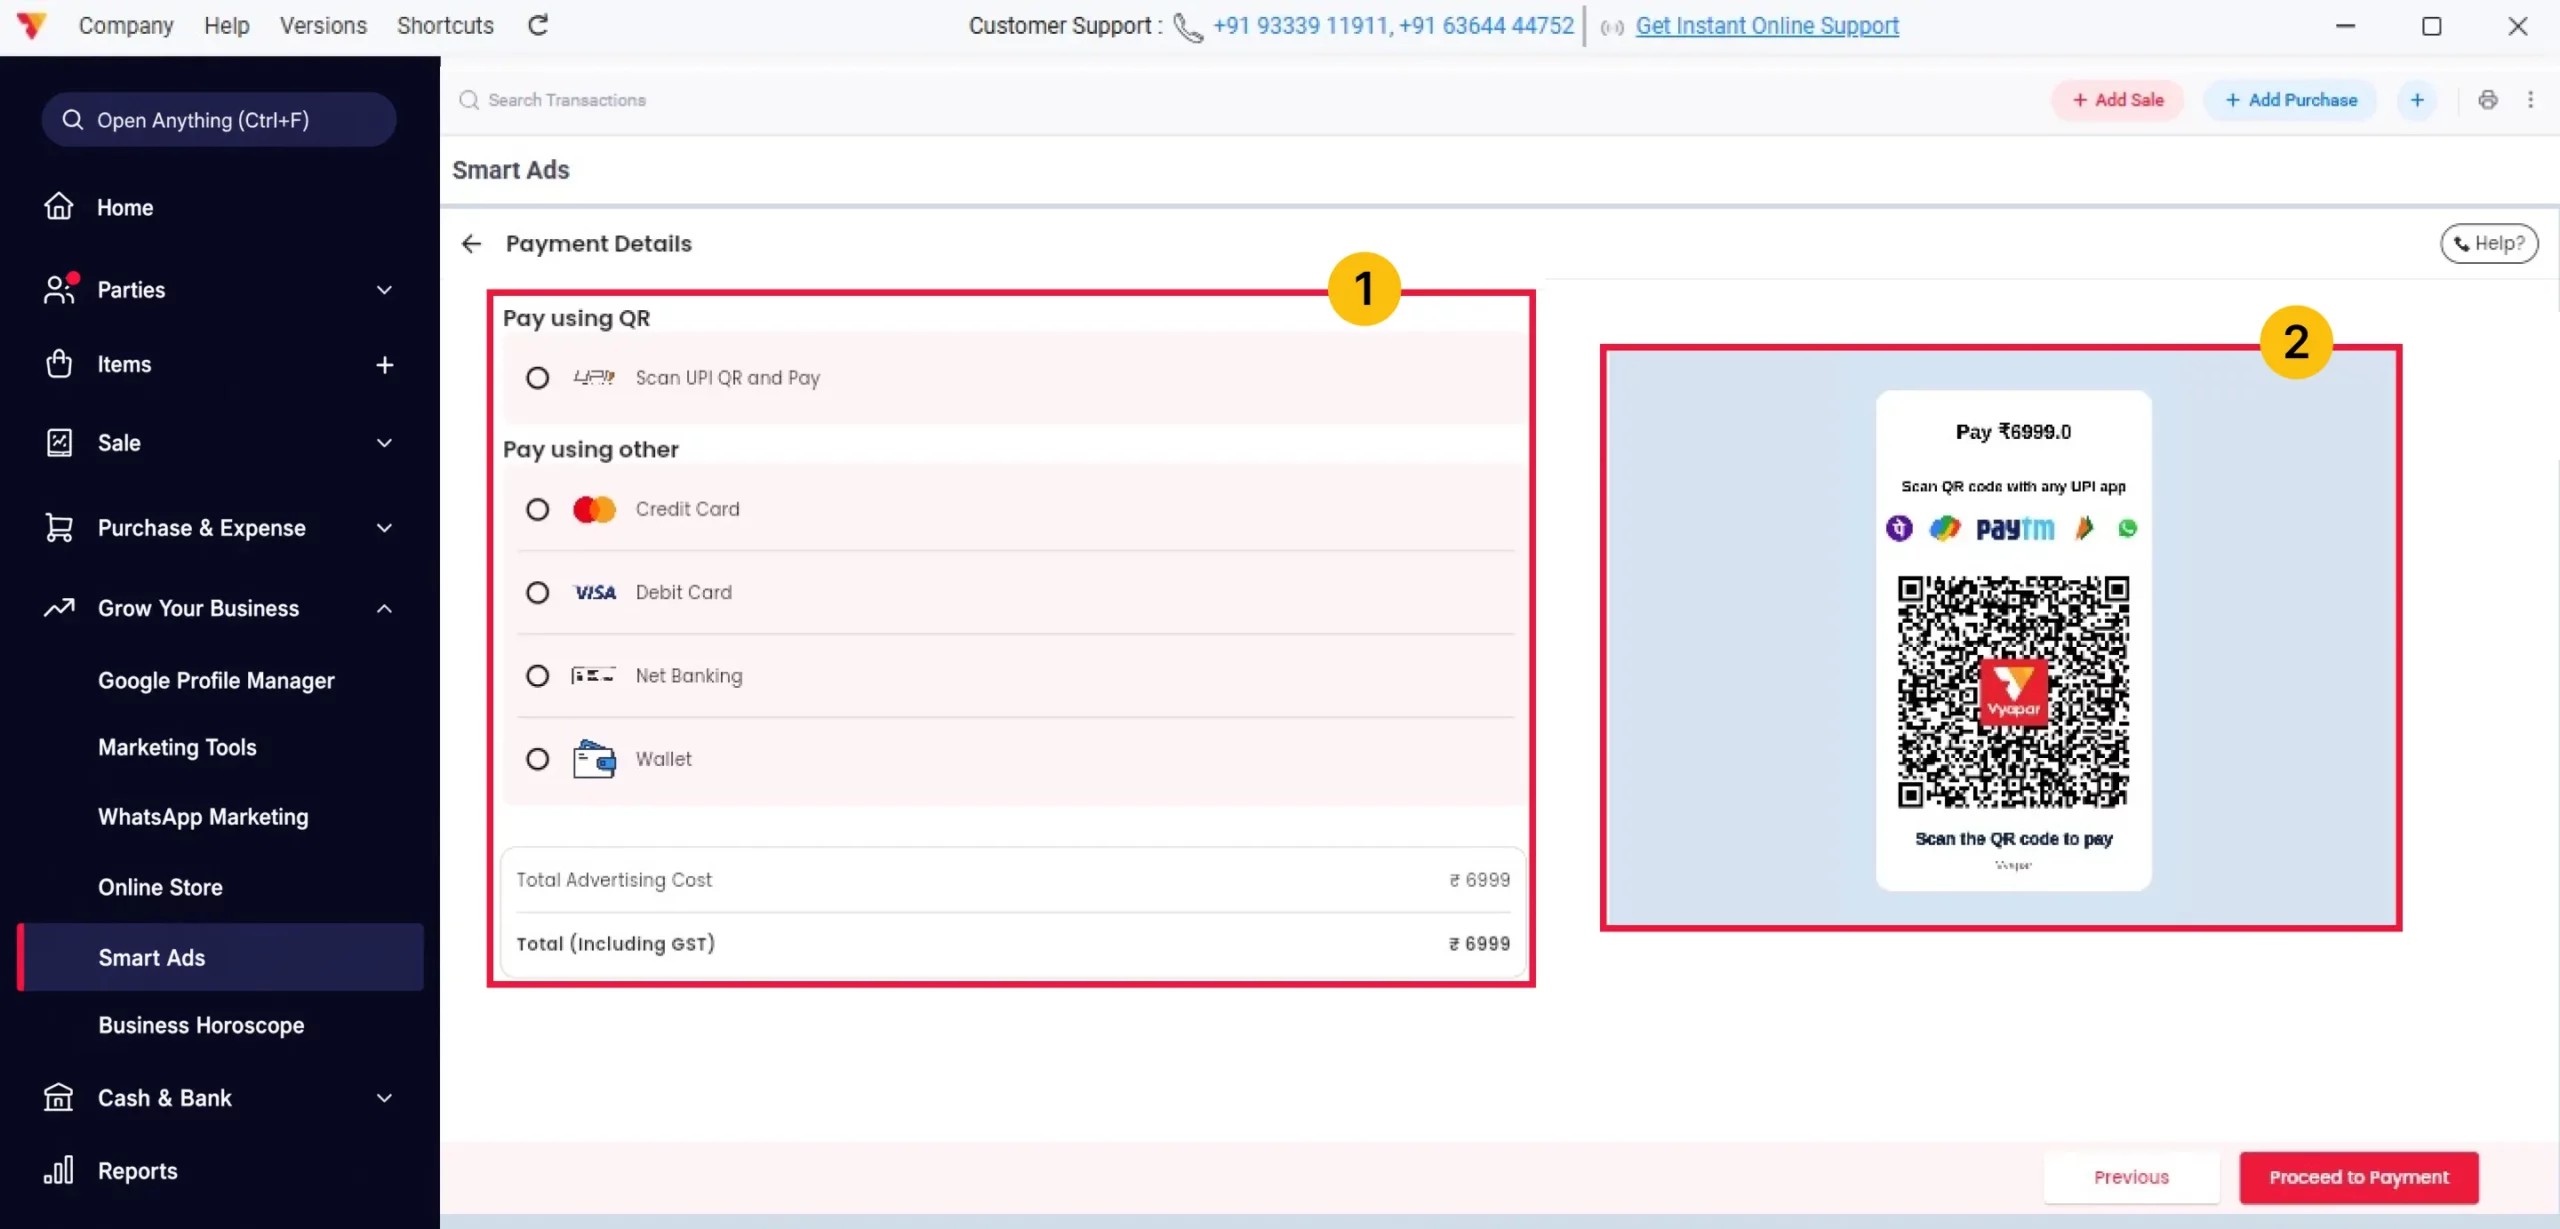Navigate to Online Store
The width and height of the screenshot is (2560, 1229).
tap(160, 887)
